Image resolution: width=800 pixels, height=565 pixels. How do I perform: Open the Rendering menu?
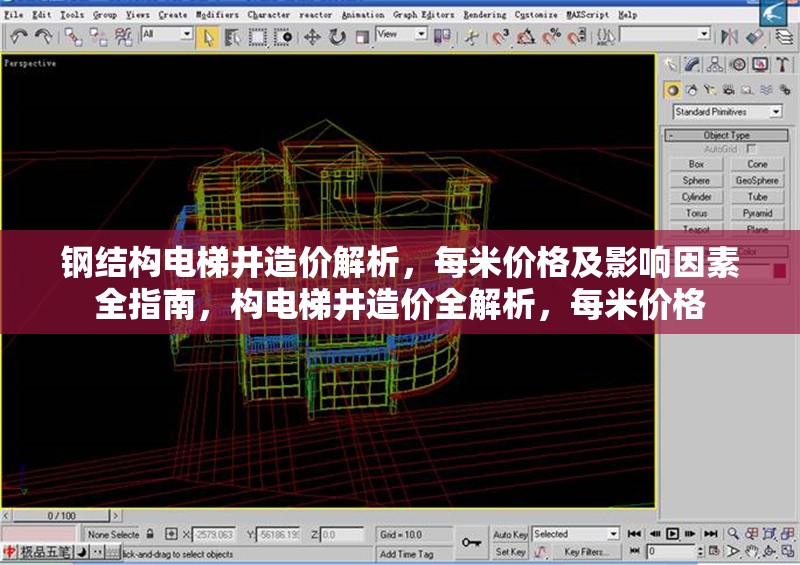coord(485,15)
